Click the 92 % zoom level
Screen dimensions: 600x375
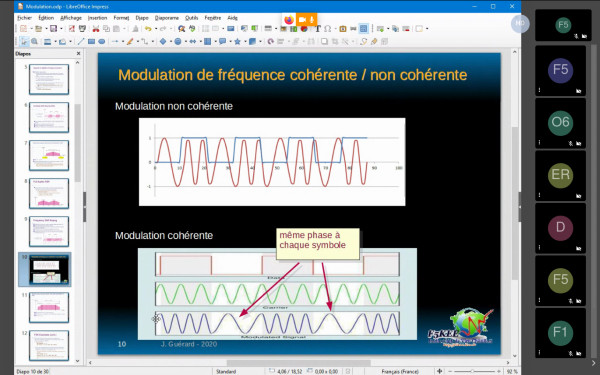[512, 371]
